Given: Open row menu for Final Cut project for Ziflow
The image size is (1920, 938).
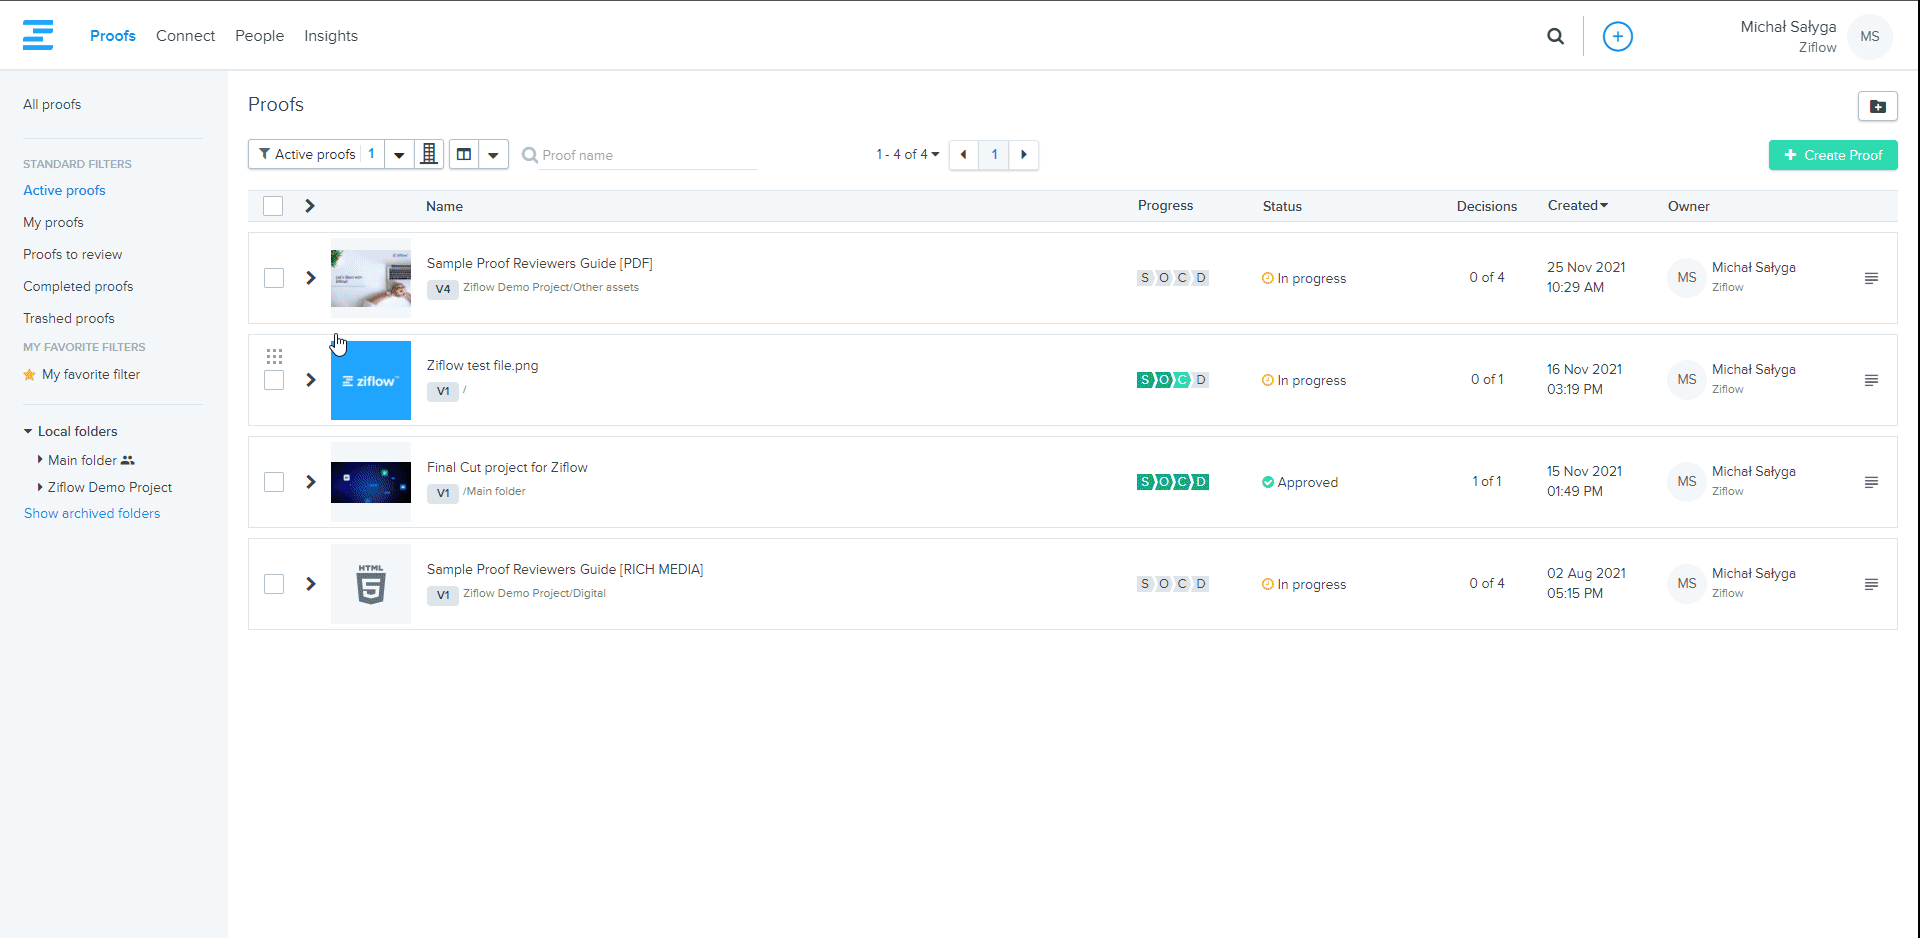Looking at the screenshot, I should 1871,482.
